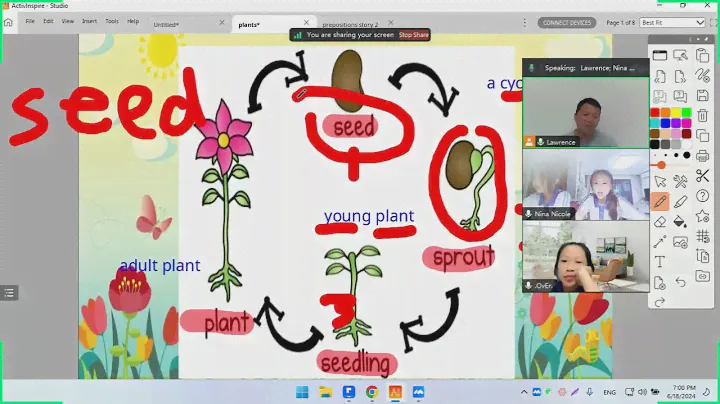720x404 pixels.
Task: Open the Insert menu
Action: pos(89,21)
